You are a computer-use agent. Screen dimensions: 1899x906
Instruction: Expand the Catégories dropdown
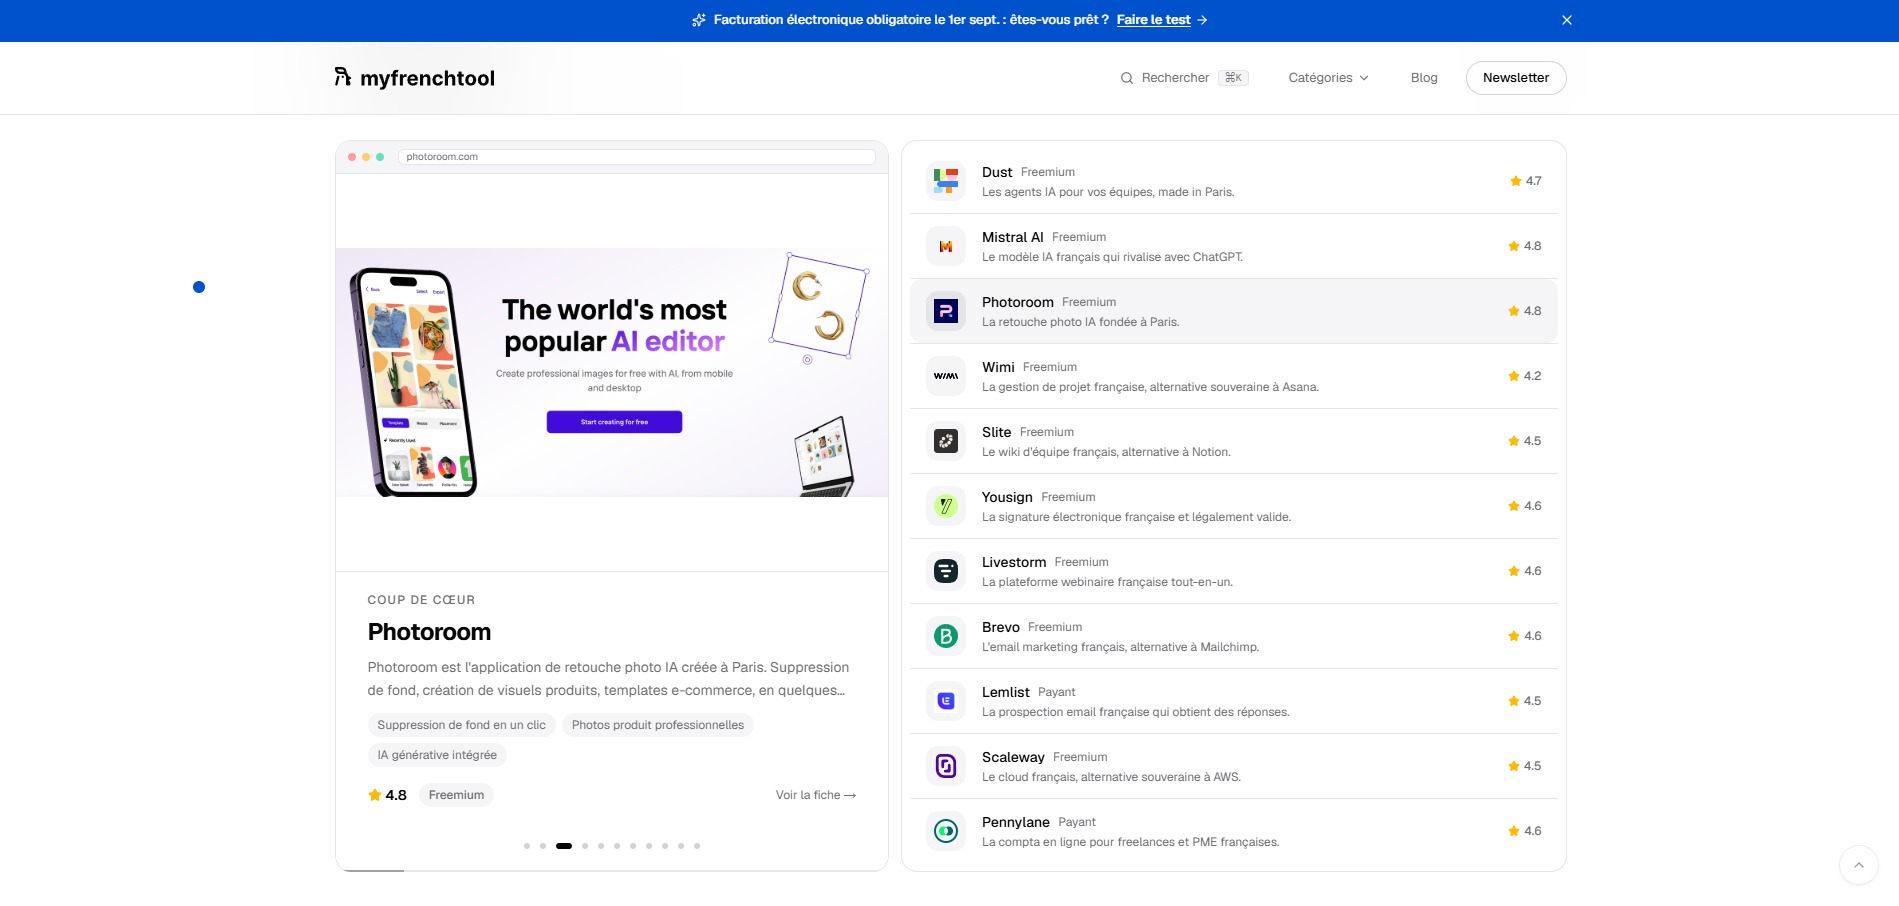(x=1328, y=78)
